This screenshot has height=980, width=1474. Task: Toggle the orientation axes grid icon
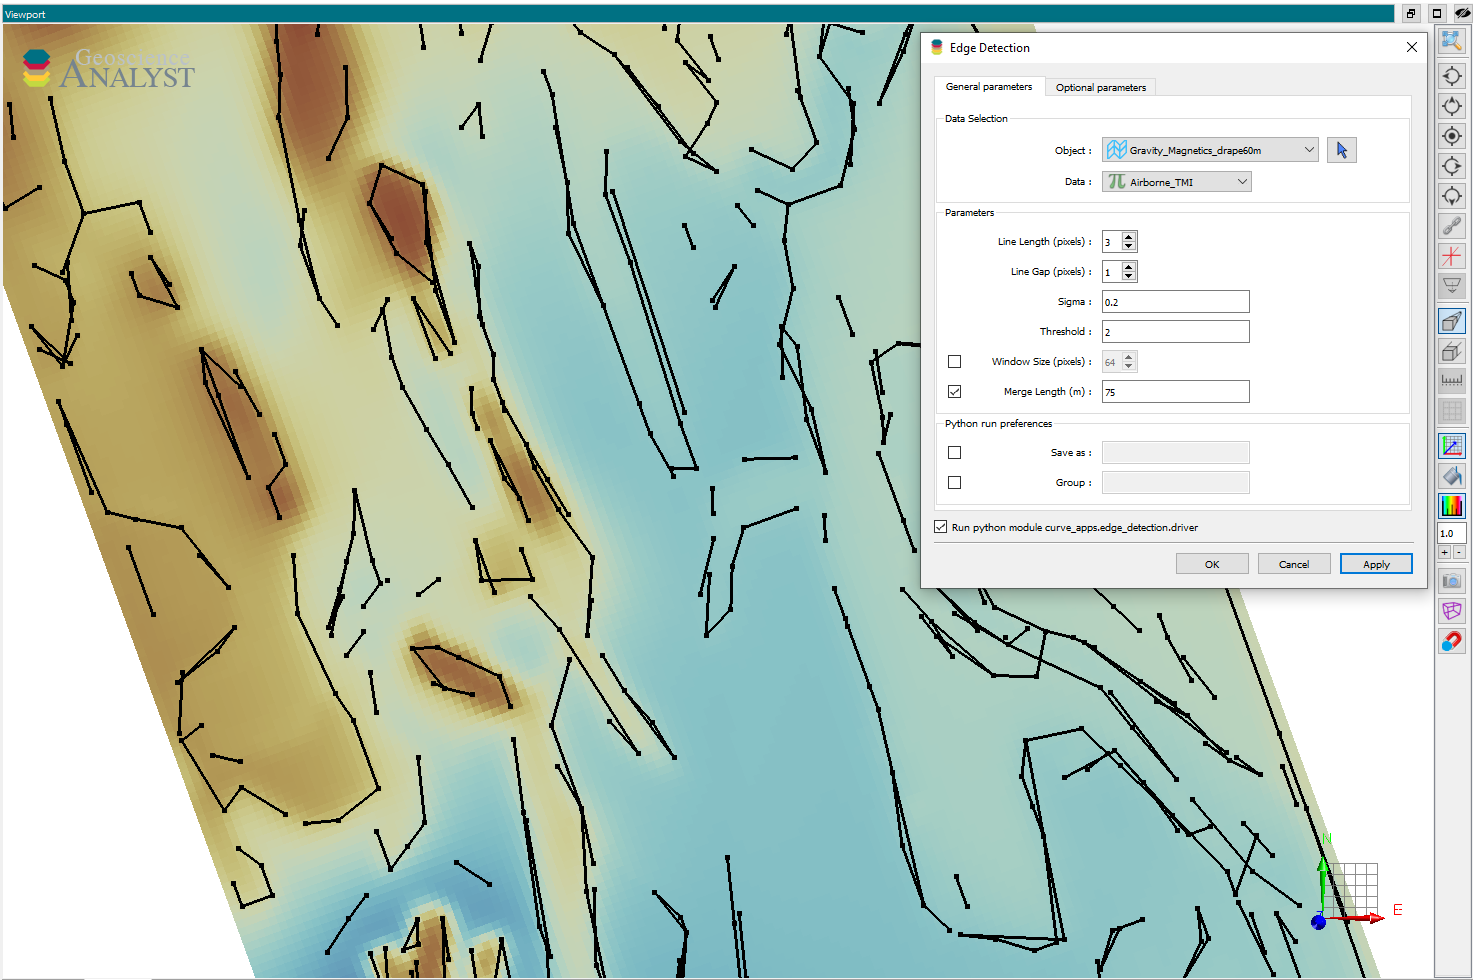1452,446
